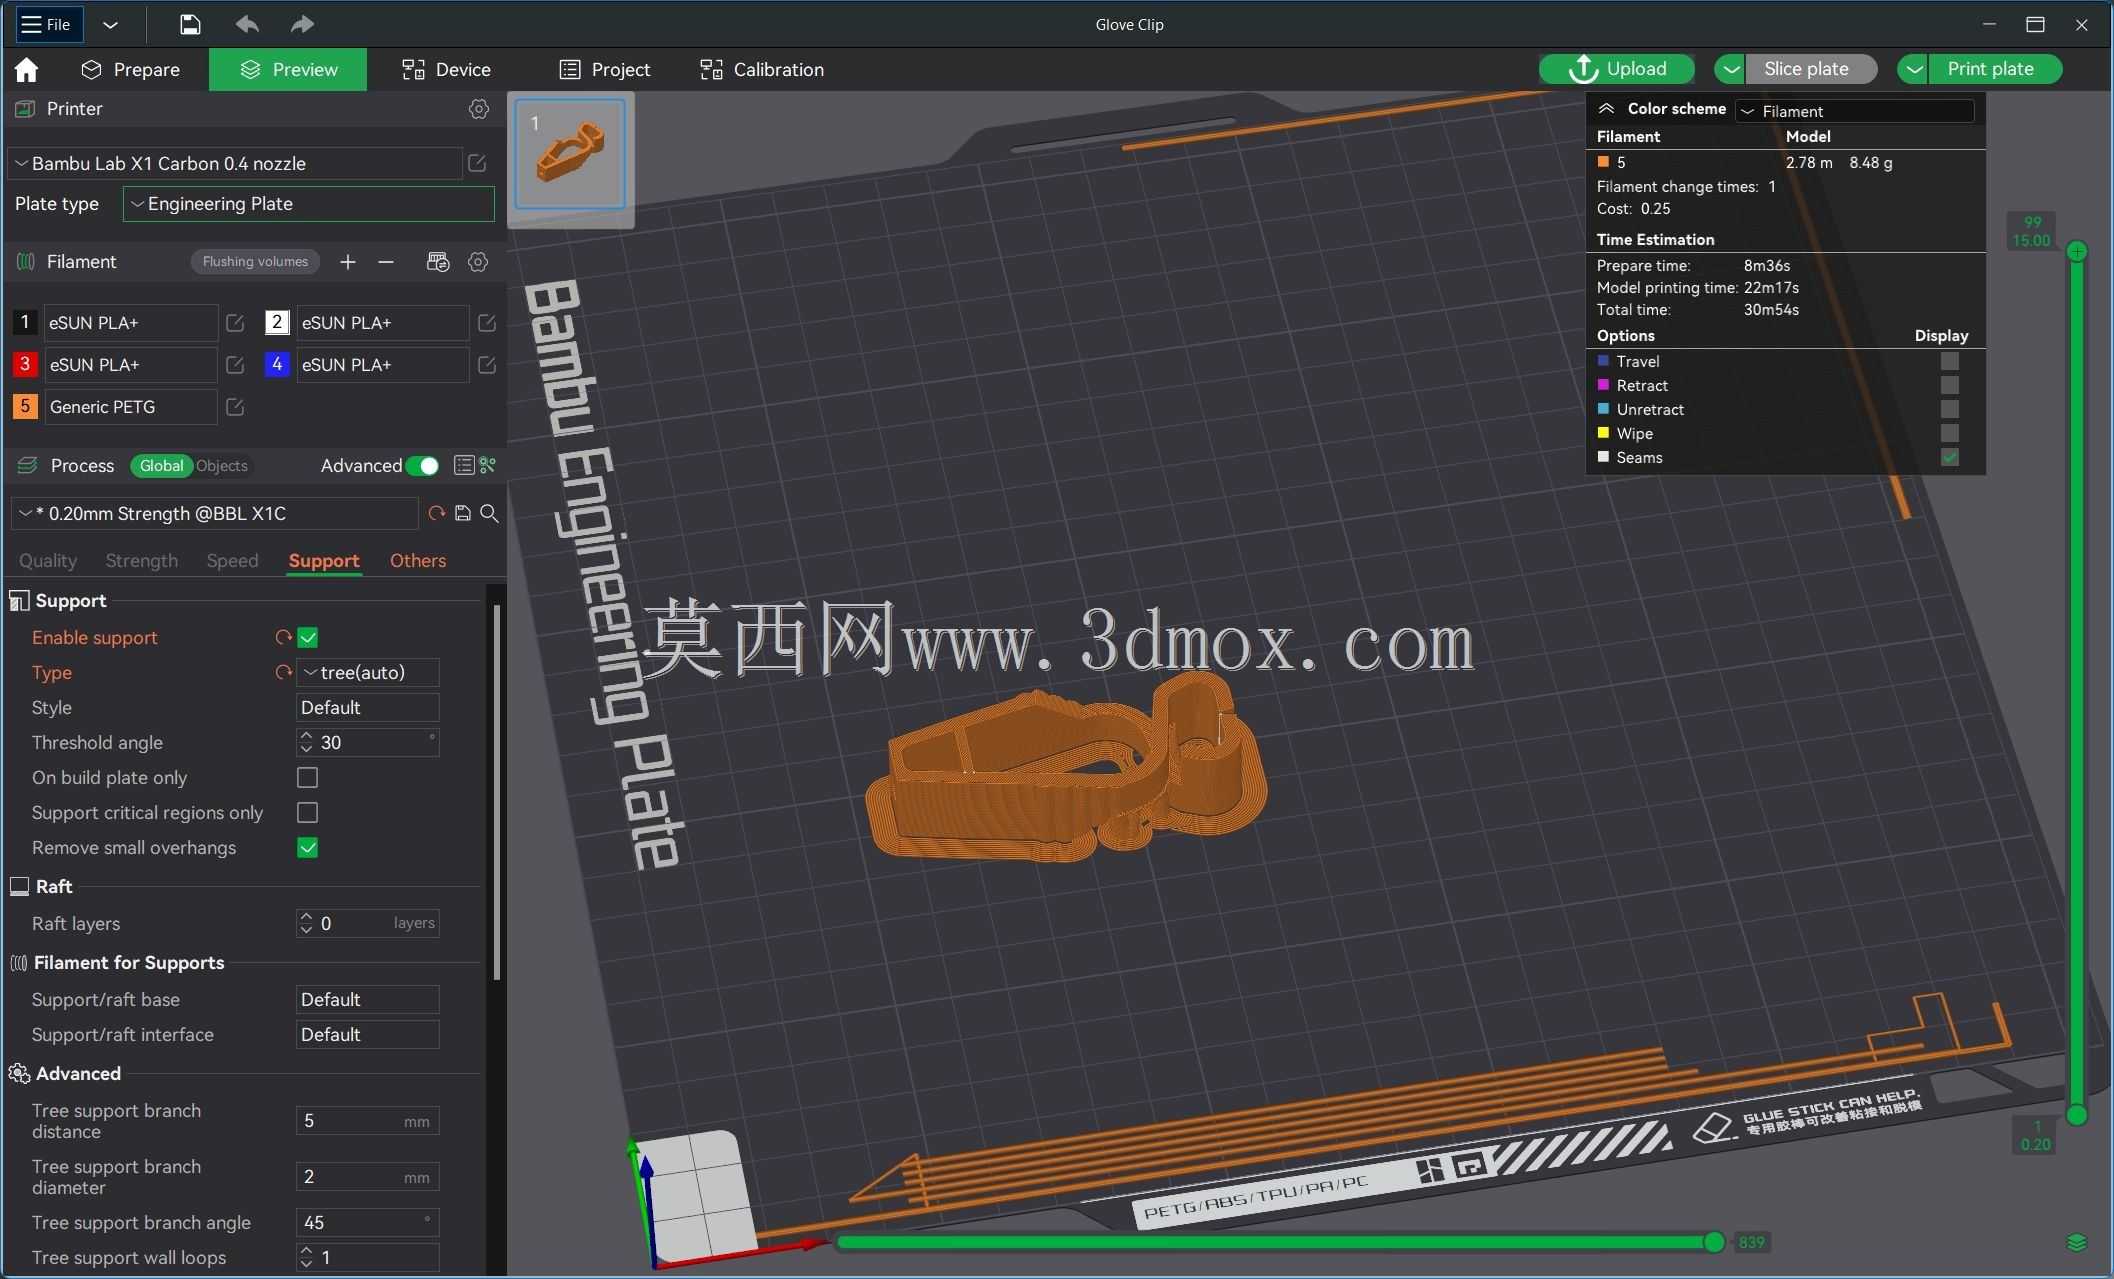Switch to the Prepare tab
The height and width of the screenshot is (1279, 2114).
131,69
